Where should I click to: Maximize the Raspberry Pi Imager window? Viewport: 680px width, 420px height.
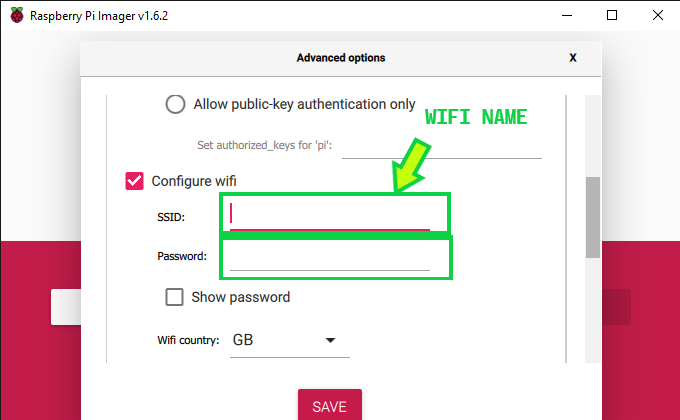(611, 15)
